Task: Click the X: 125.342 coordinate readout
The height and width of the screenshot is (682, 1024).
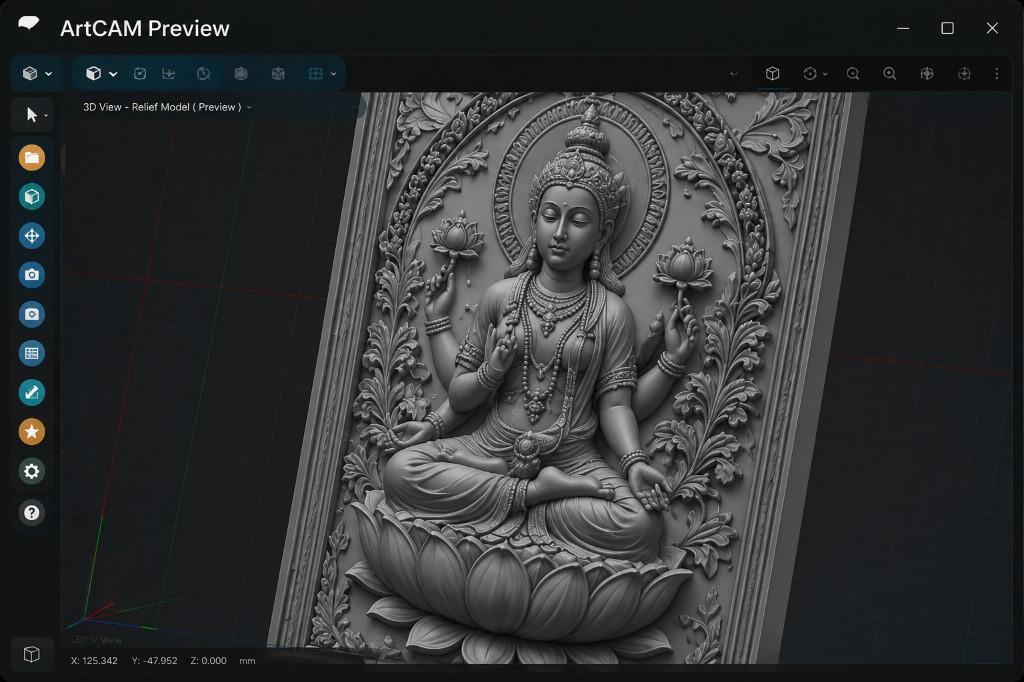Action: 94,660
